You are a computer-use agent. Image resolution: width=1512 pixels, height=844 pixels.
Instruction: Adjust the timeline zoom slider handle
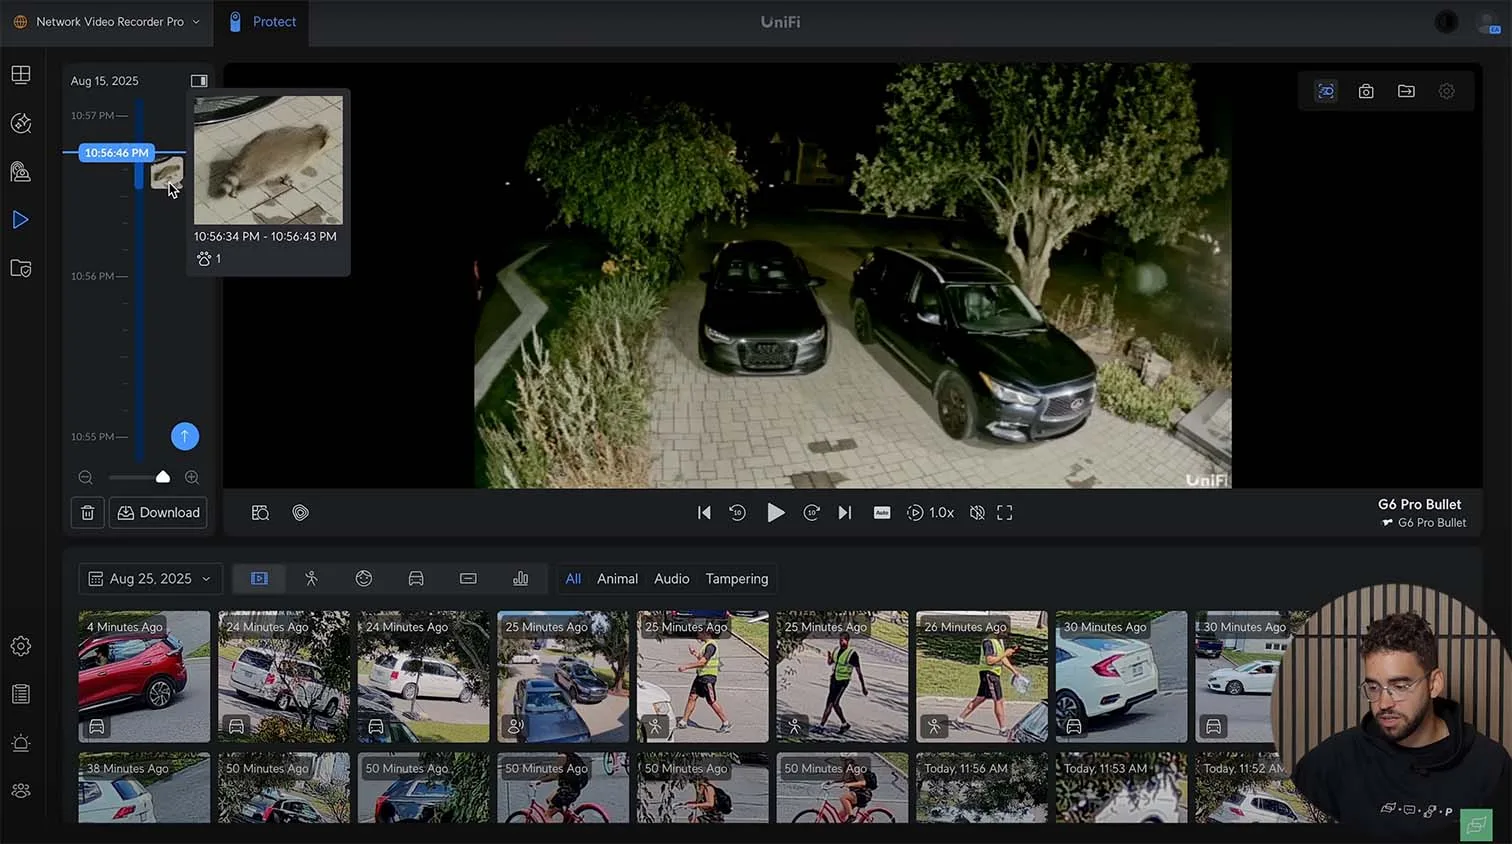tap(163, 477)
